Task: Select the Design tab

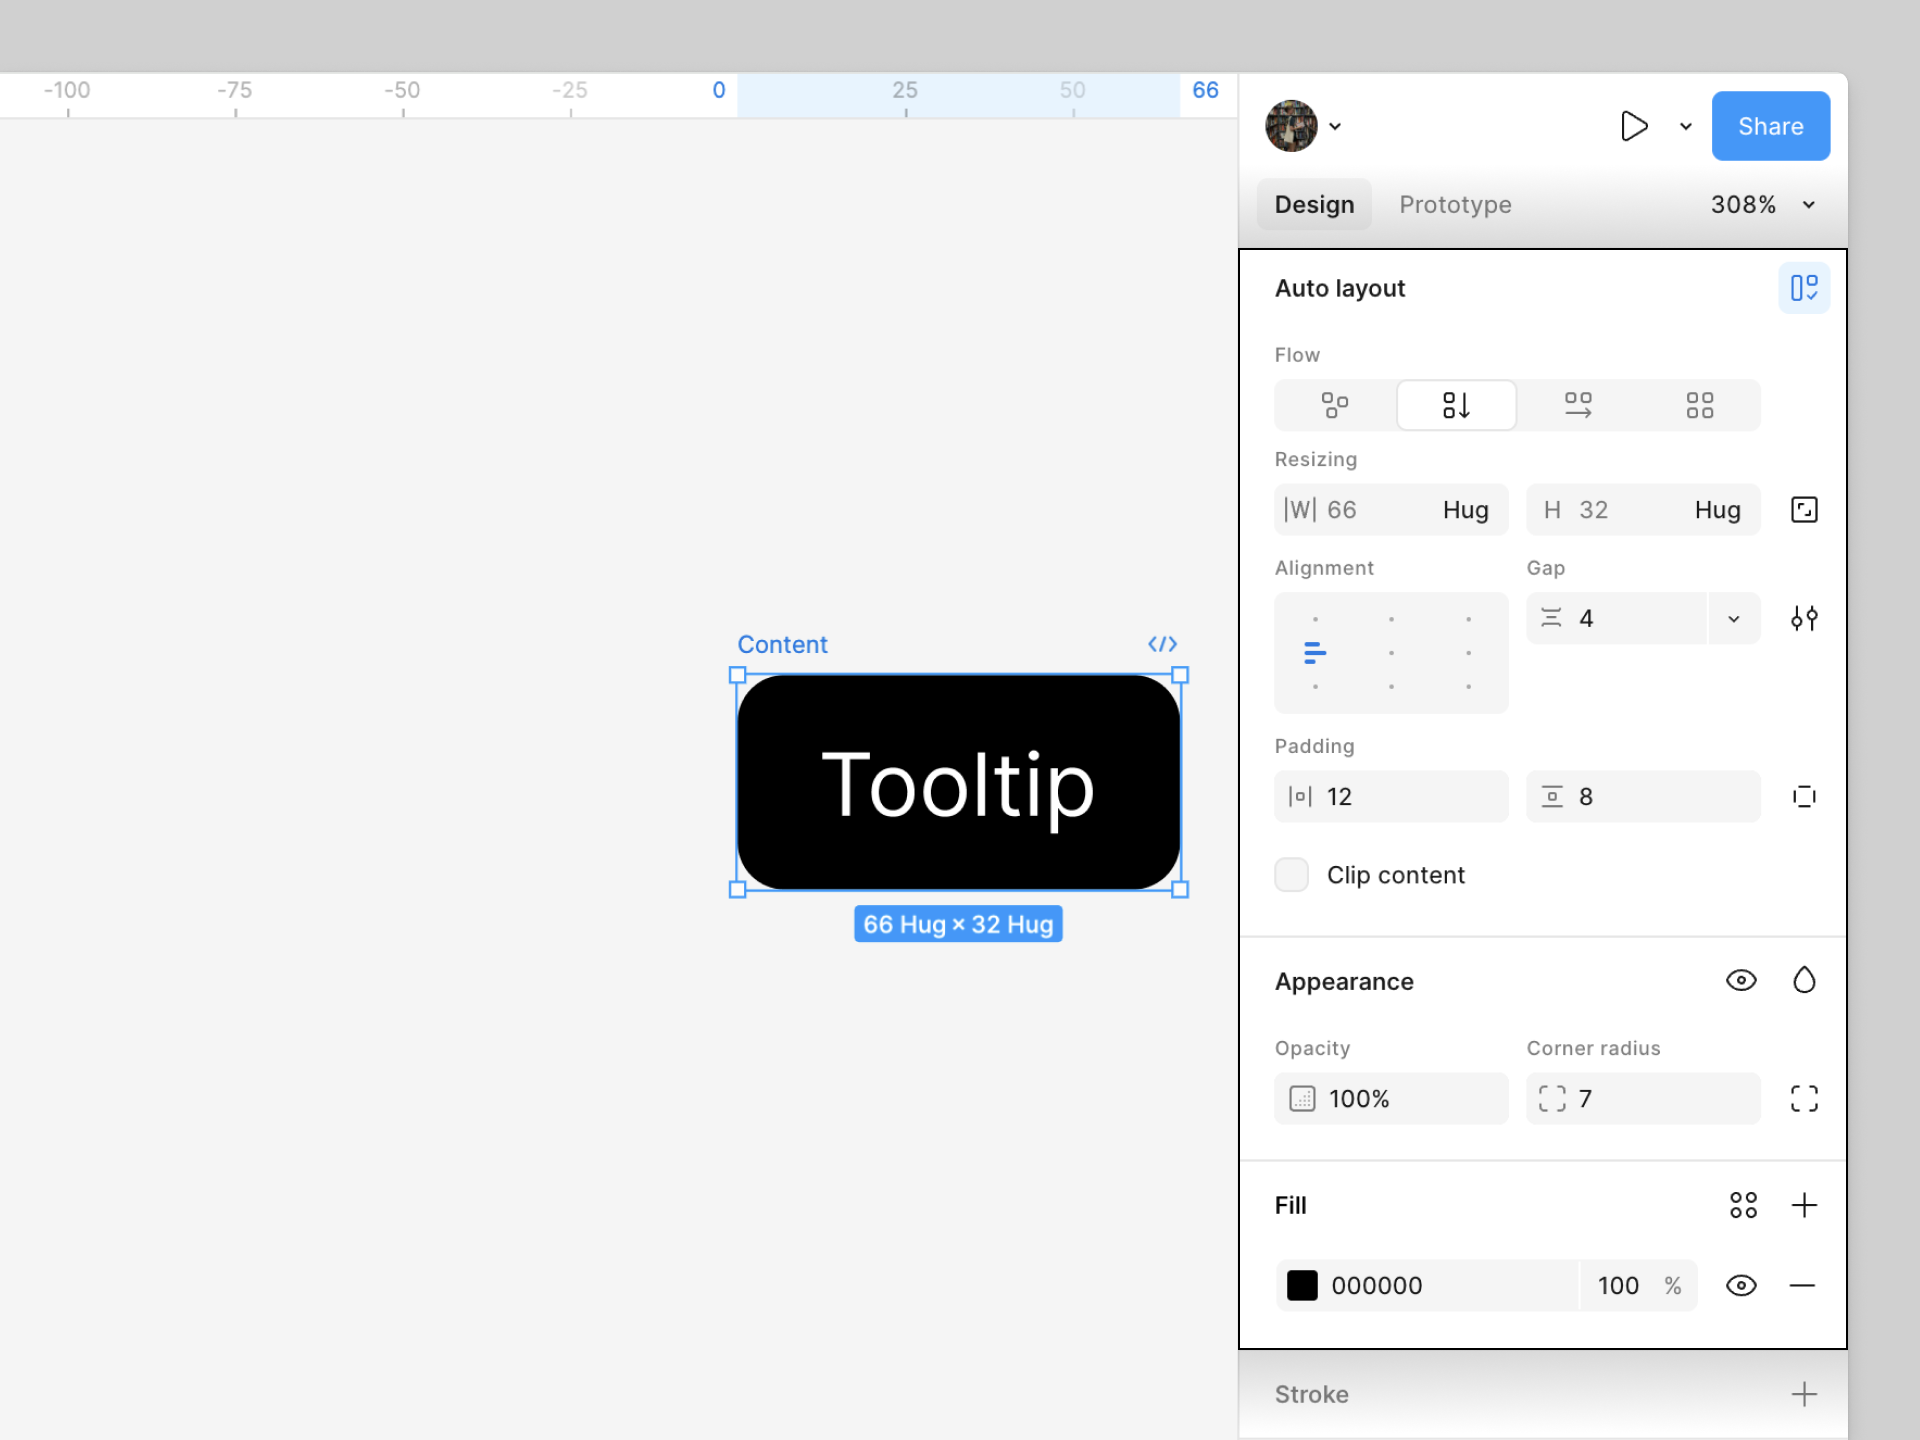Action: (x=1314, y=204)
